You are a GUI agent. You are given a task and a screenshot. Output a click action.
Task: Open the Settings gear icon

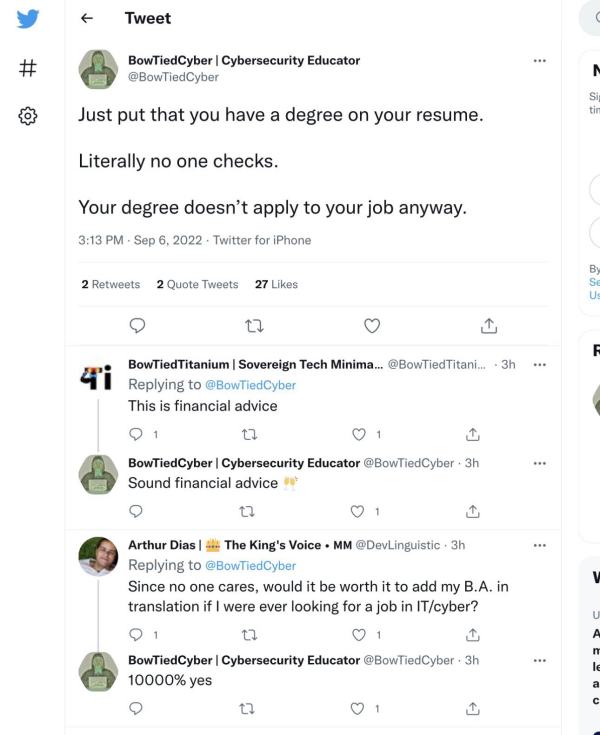pos(29,116)
